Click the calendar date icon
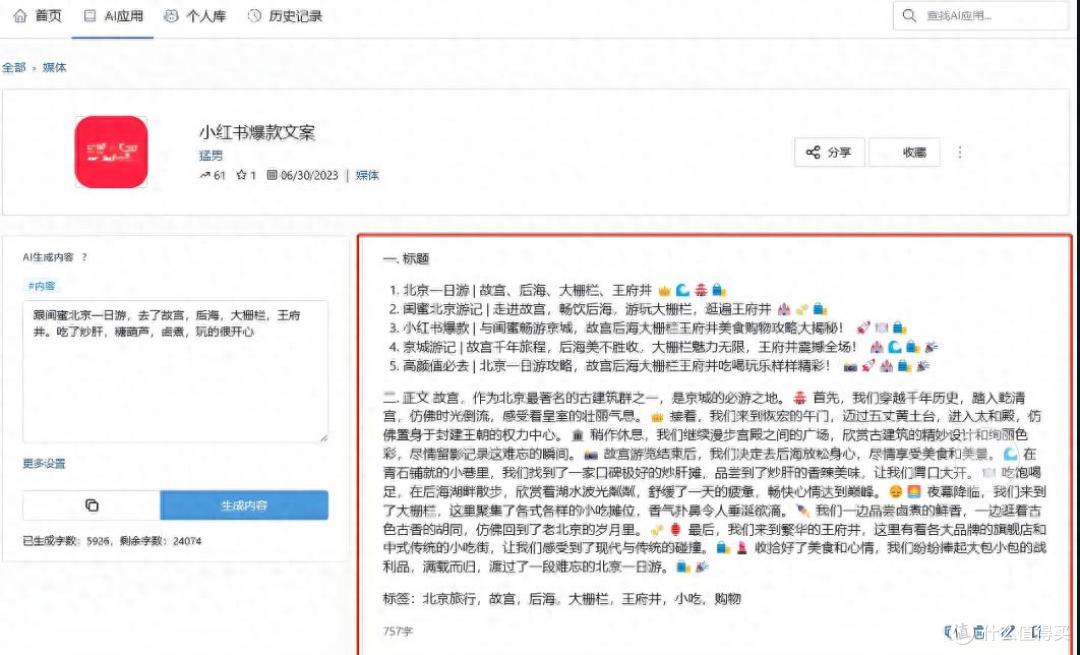The width and height of the screenshot is (1080, 655). click(272, 176)
